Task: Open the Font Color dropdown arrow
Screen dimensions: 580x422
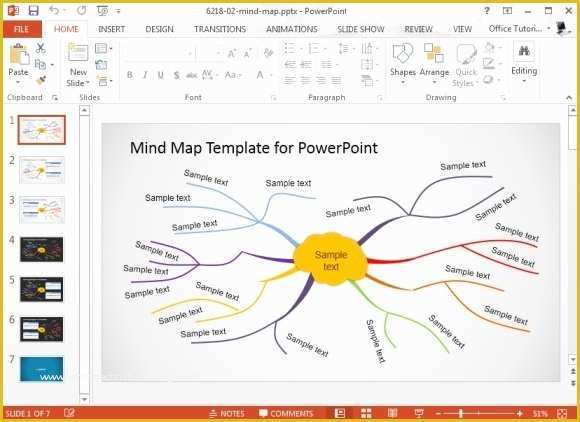Action: click(271, 75)
